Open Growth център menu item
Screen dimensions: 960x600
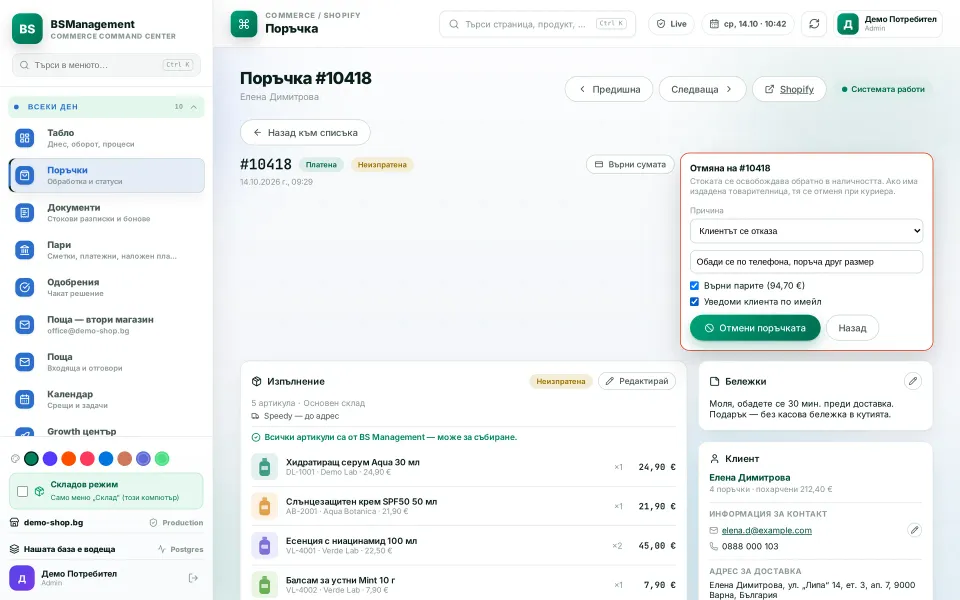(107, 432)
